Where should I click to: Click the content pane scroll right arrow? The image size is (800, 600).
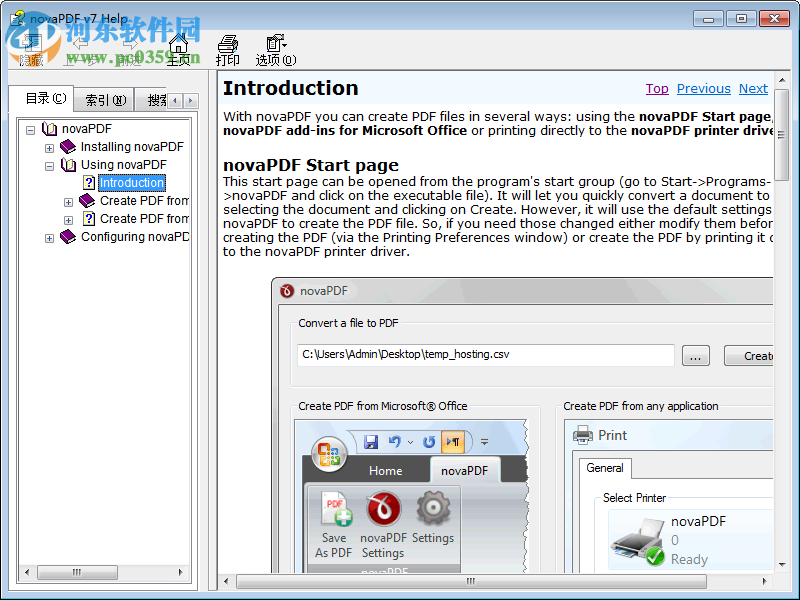pos(764,581)
